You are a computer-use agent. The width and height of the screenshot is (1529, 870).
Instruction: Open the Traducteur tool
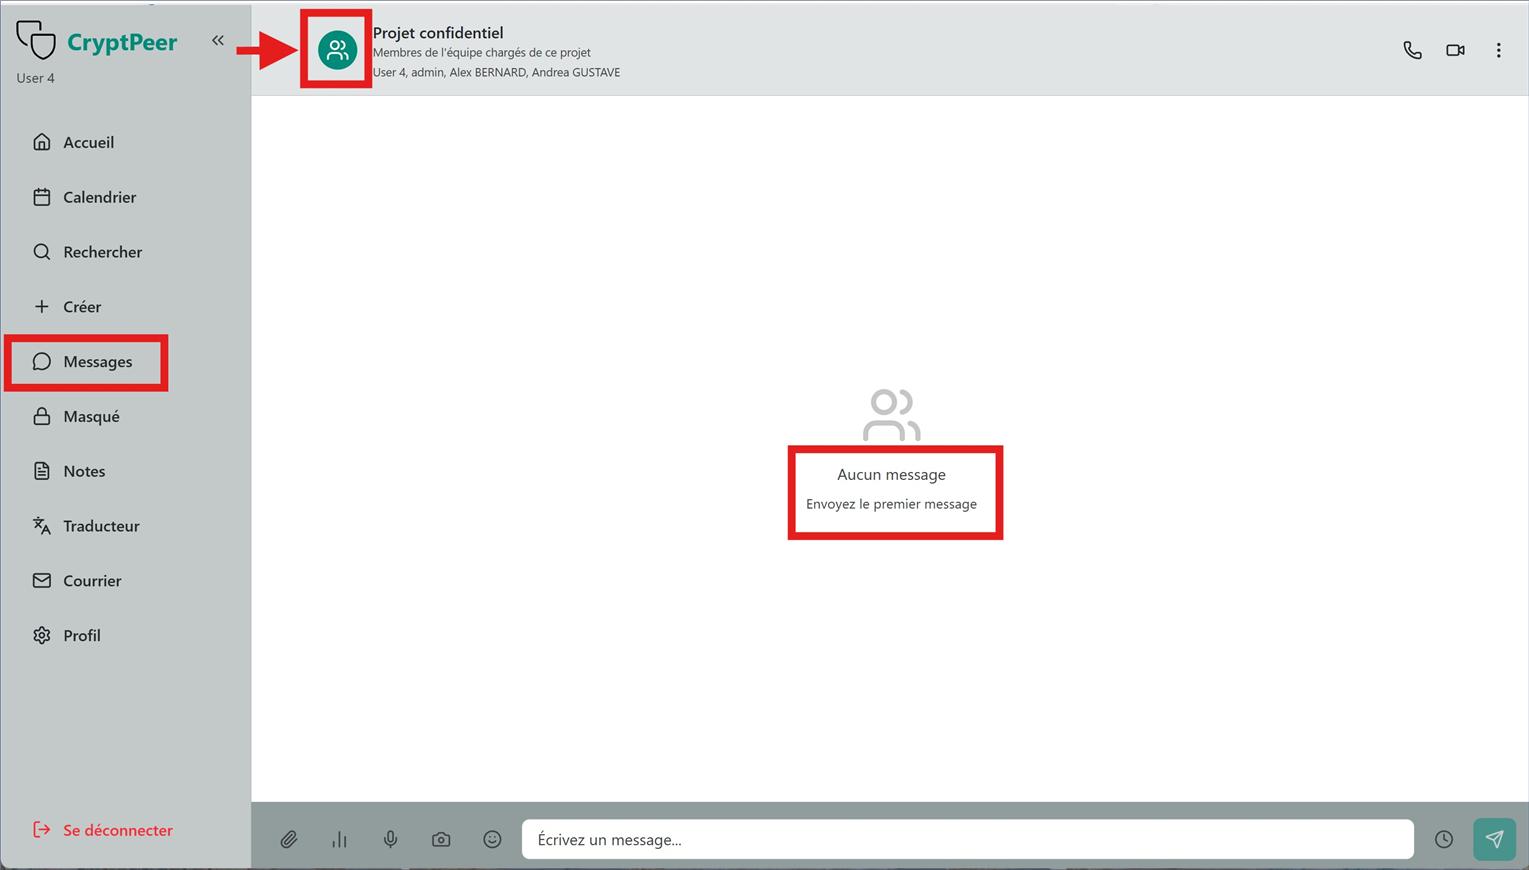pos(100,525)
